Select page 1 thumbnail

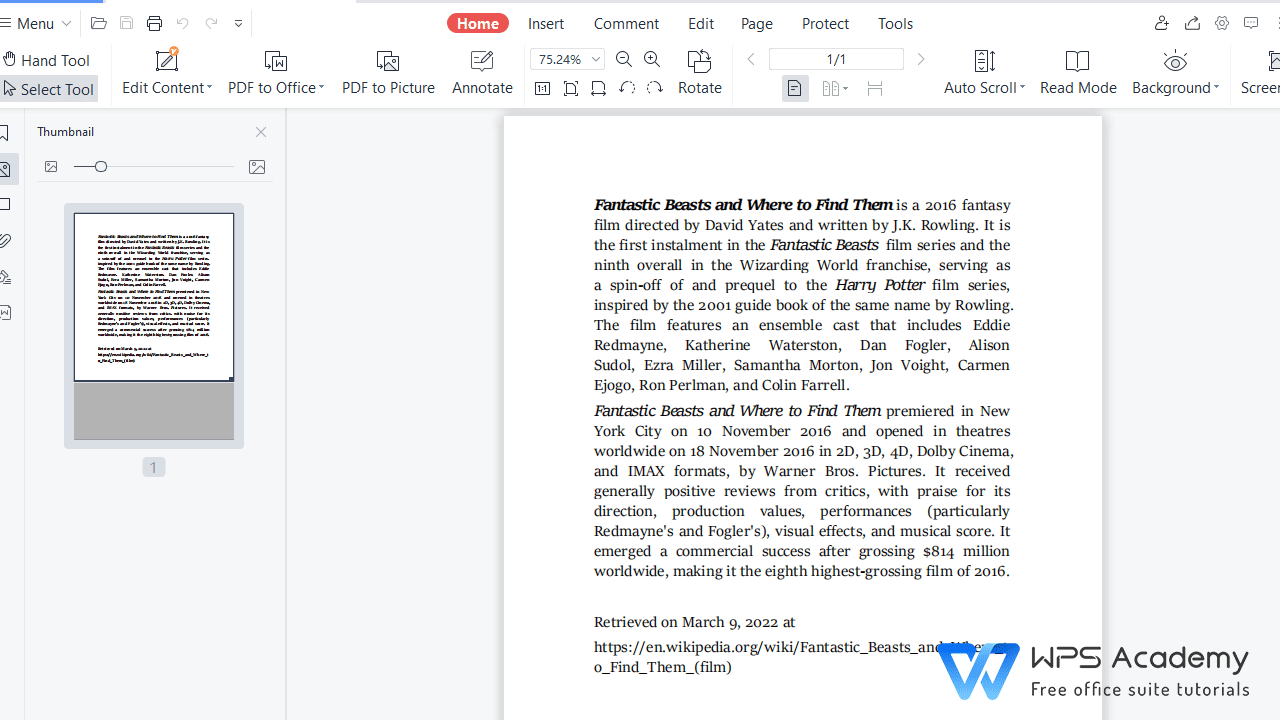[x=154, y=326]
